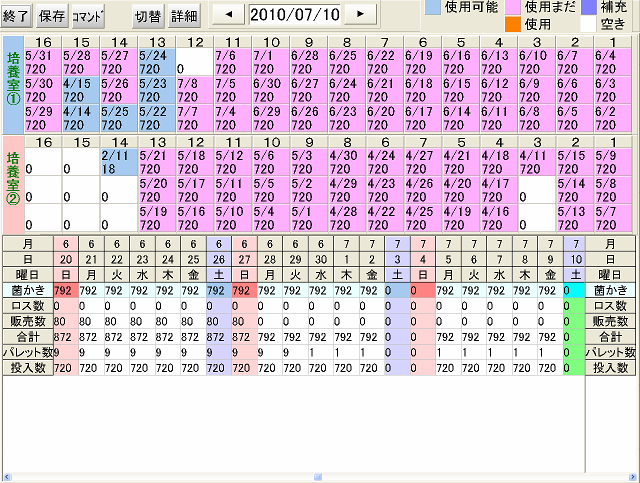The height and width of the screenshot is (483, 640).
Task: Select cell 4/27 720 in 培養室②
Action: [422, 162]
